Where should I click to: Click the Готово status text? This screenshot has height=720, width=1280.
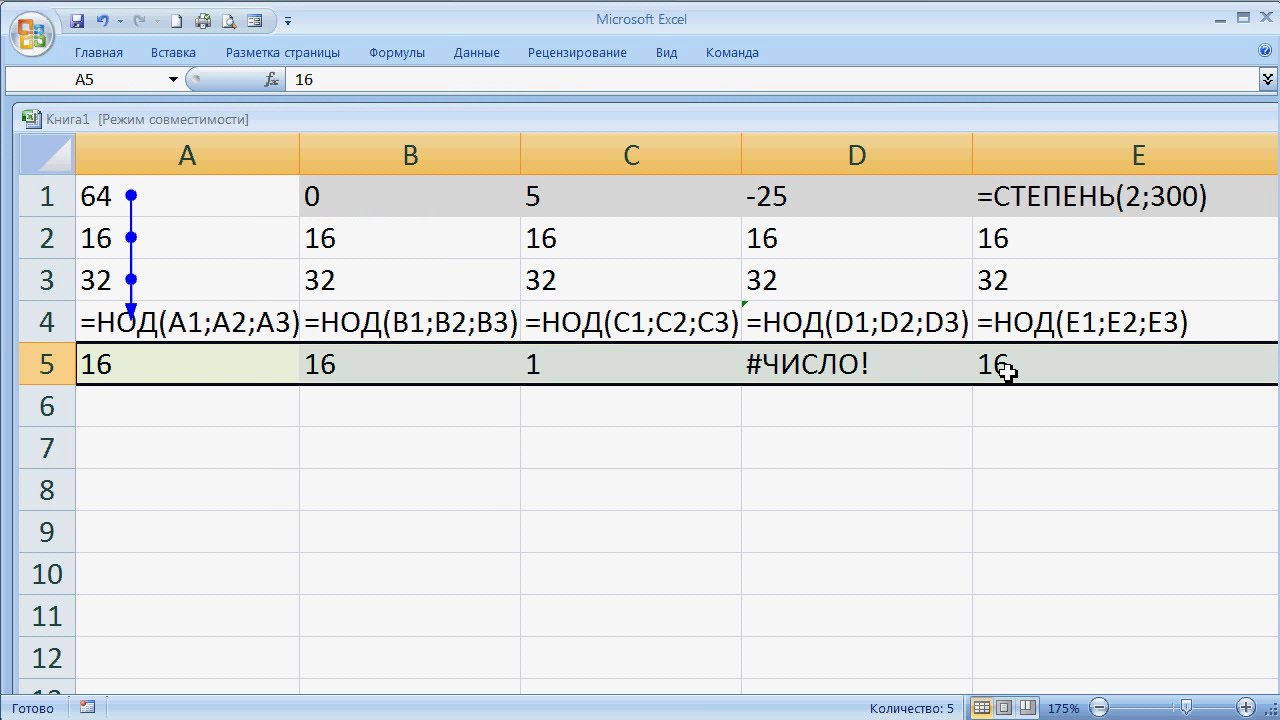tap(33, 708)
